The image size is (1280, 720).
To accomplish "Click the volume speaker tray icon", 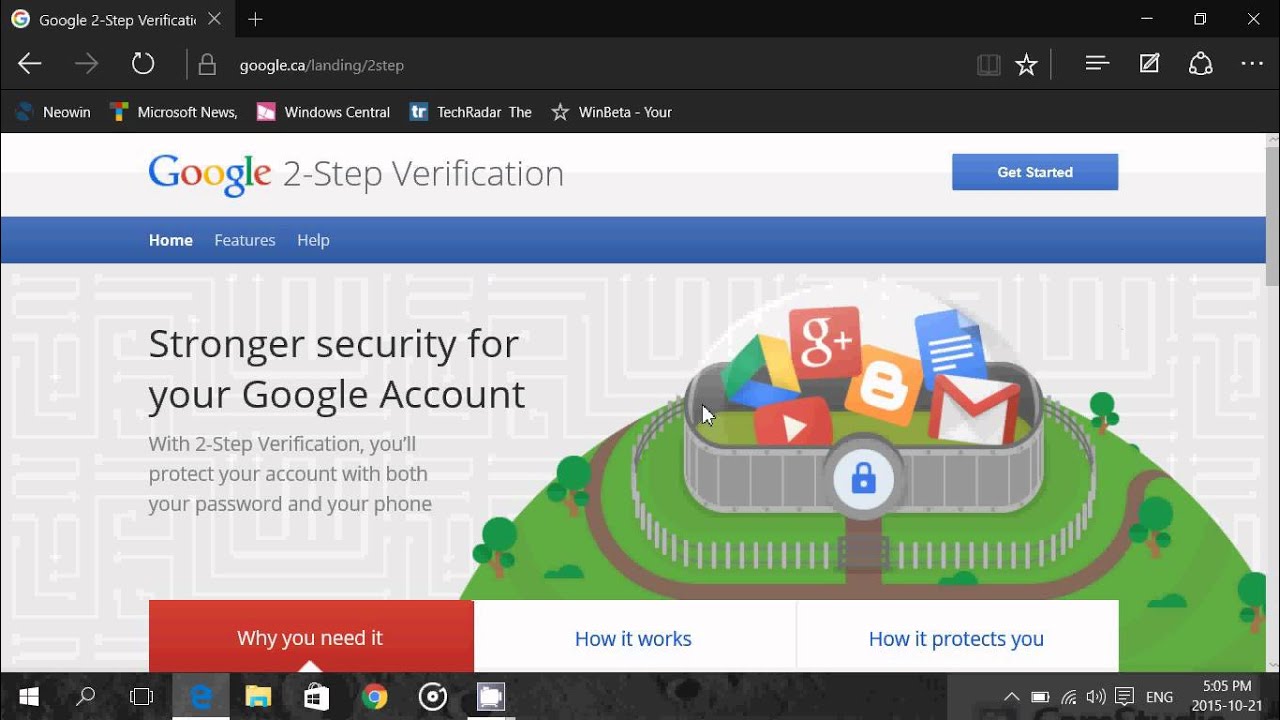I will [1096, 697].
